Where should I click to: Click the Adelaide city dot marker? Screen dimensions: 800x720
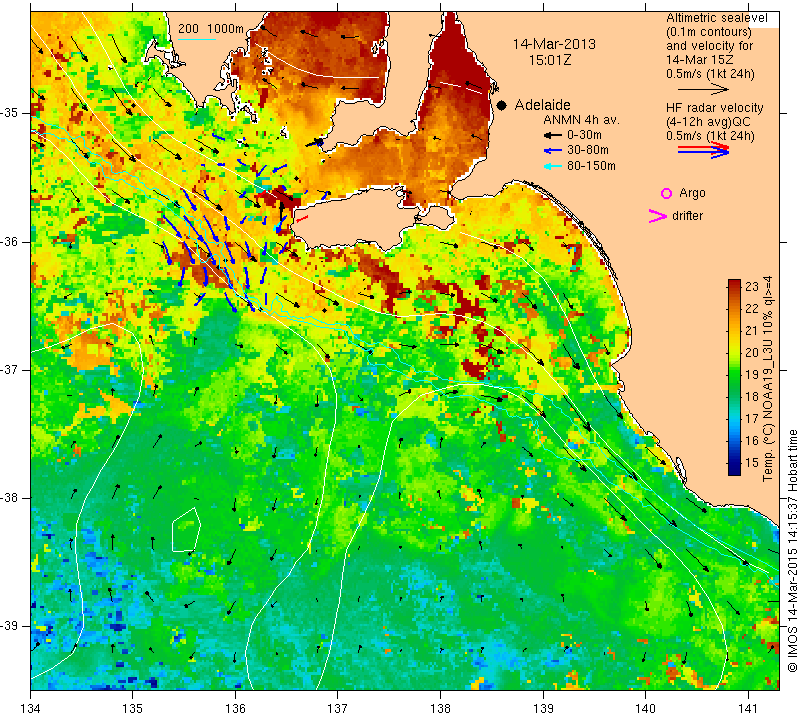tap(502, 105)
